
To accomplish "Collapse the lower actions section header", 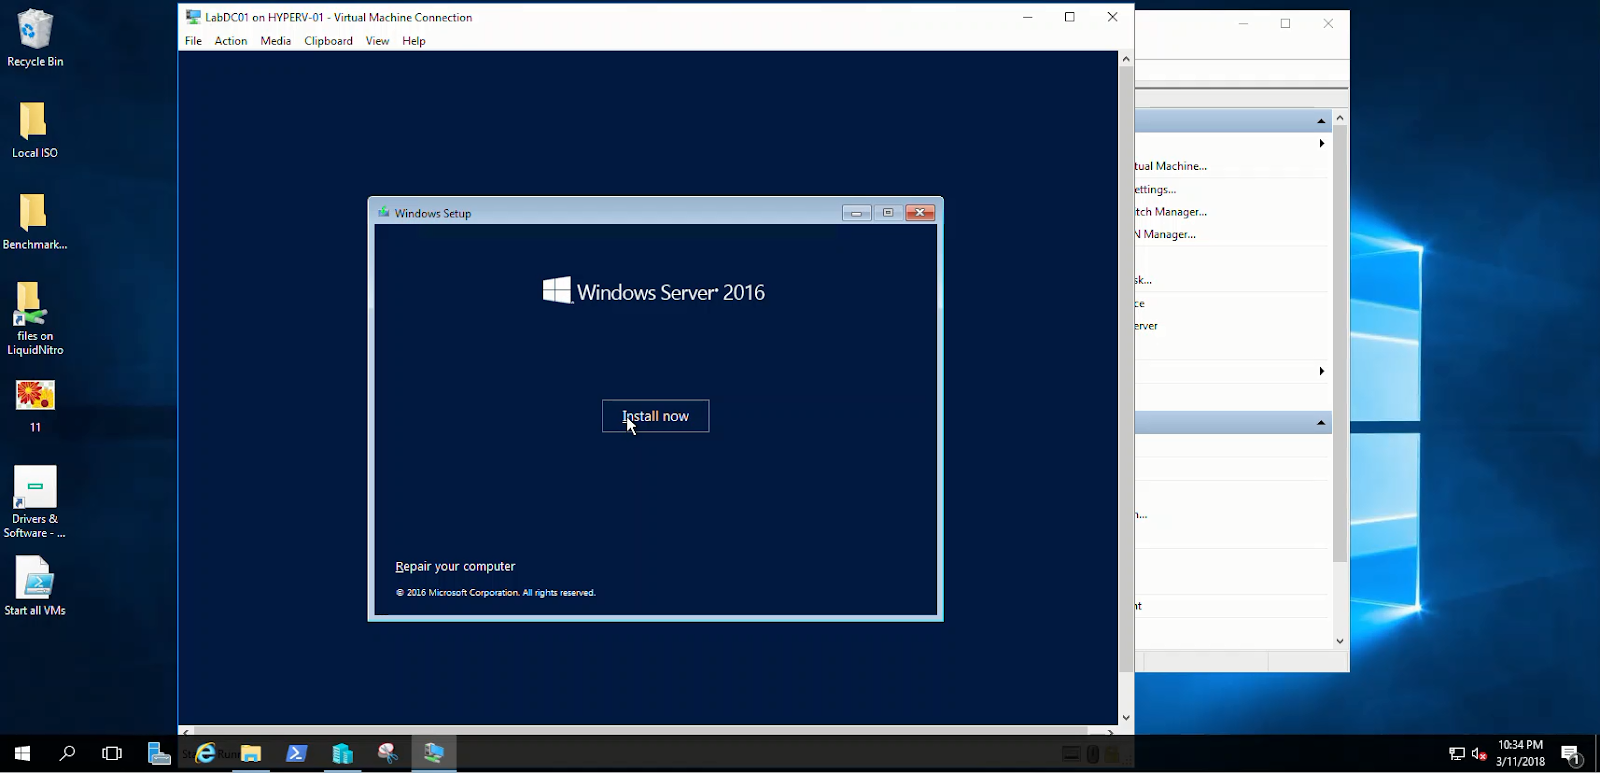I will pos(1321,423).
